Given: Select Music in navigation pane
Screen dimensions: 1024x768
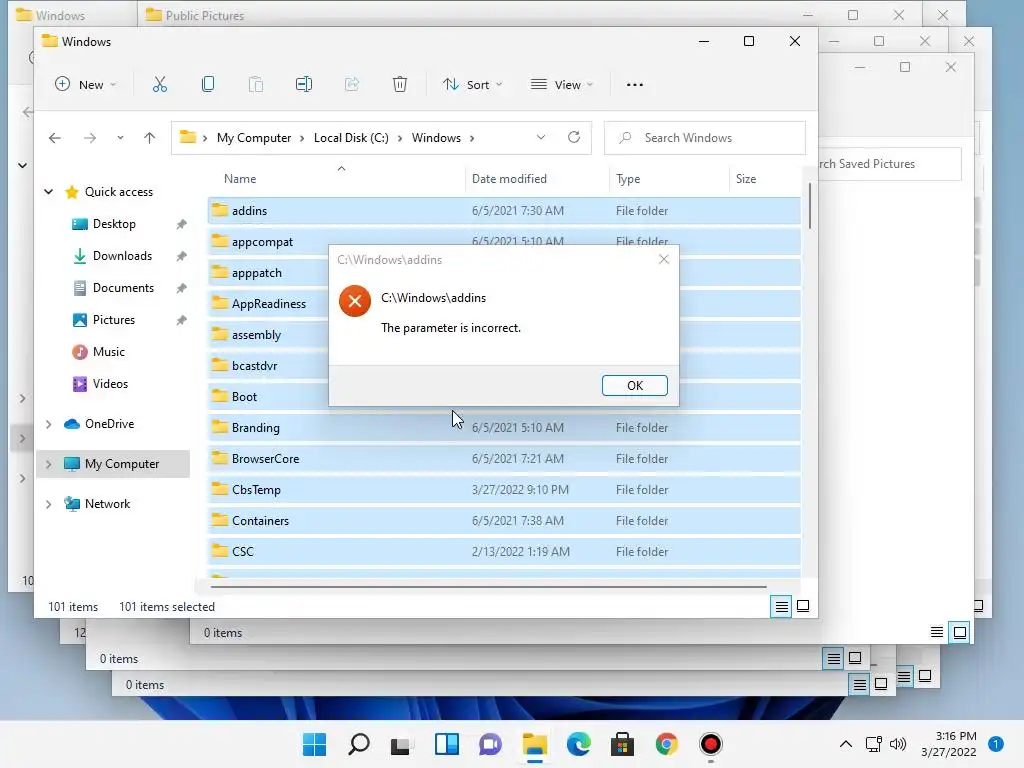Looking at the screenshot, I should (x=108, y=352).
